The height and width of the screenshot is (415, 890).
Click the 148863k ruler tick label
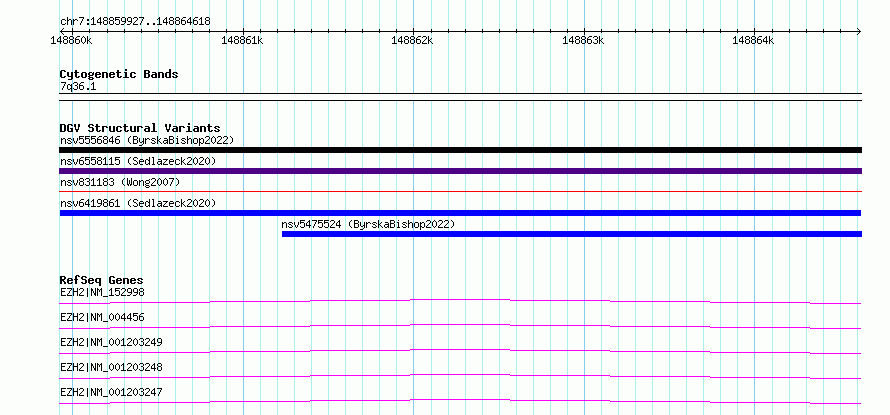(x=583, y=40)
